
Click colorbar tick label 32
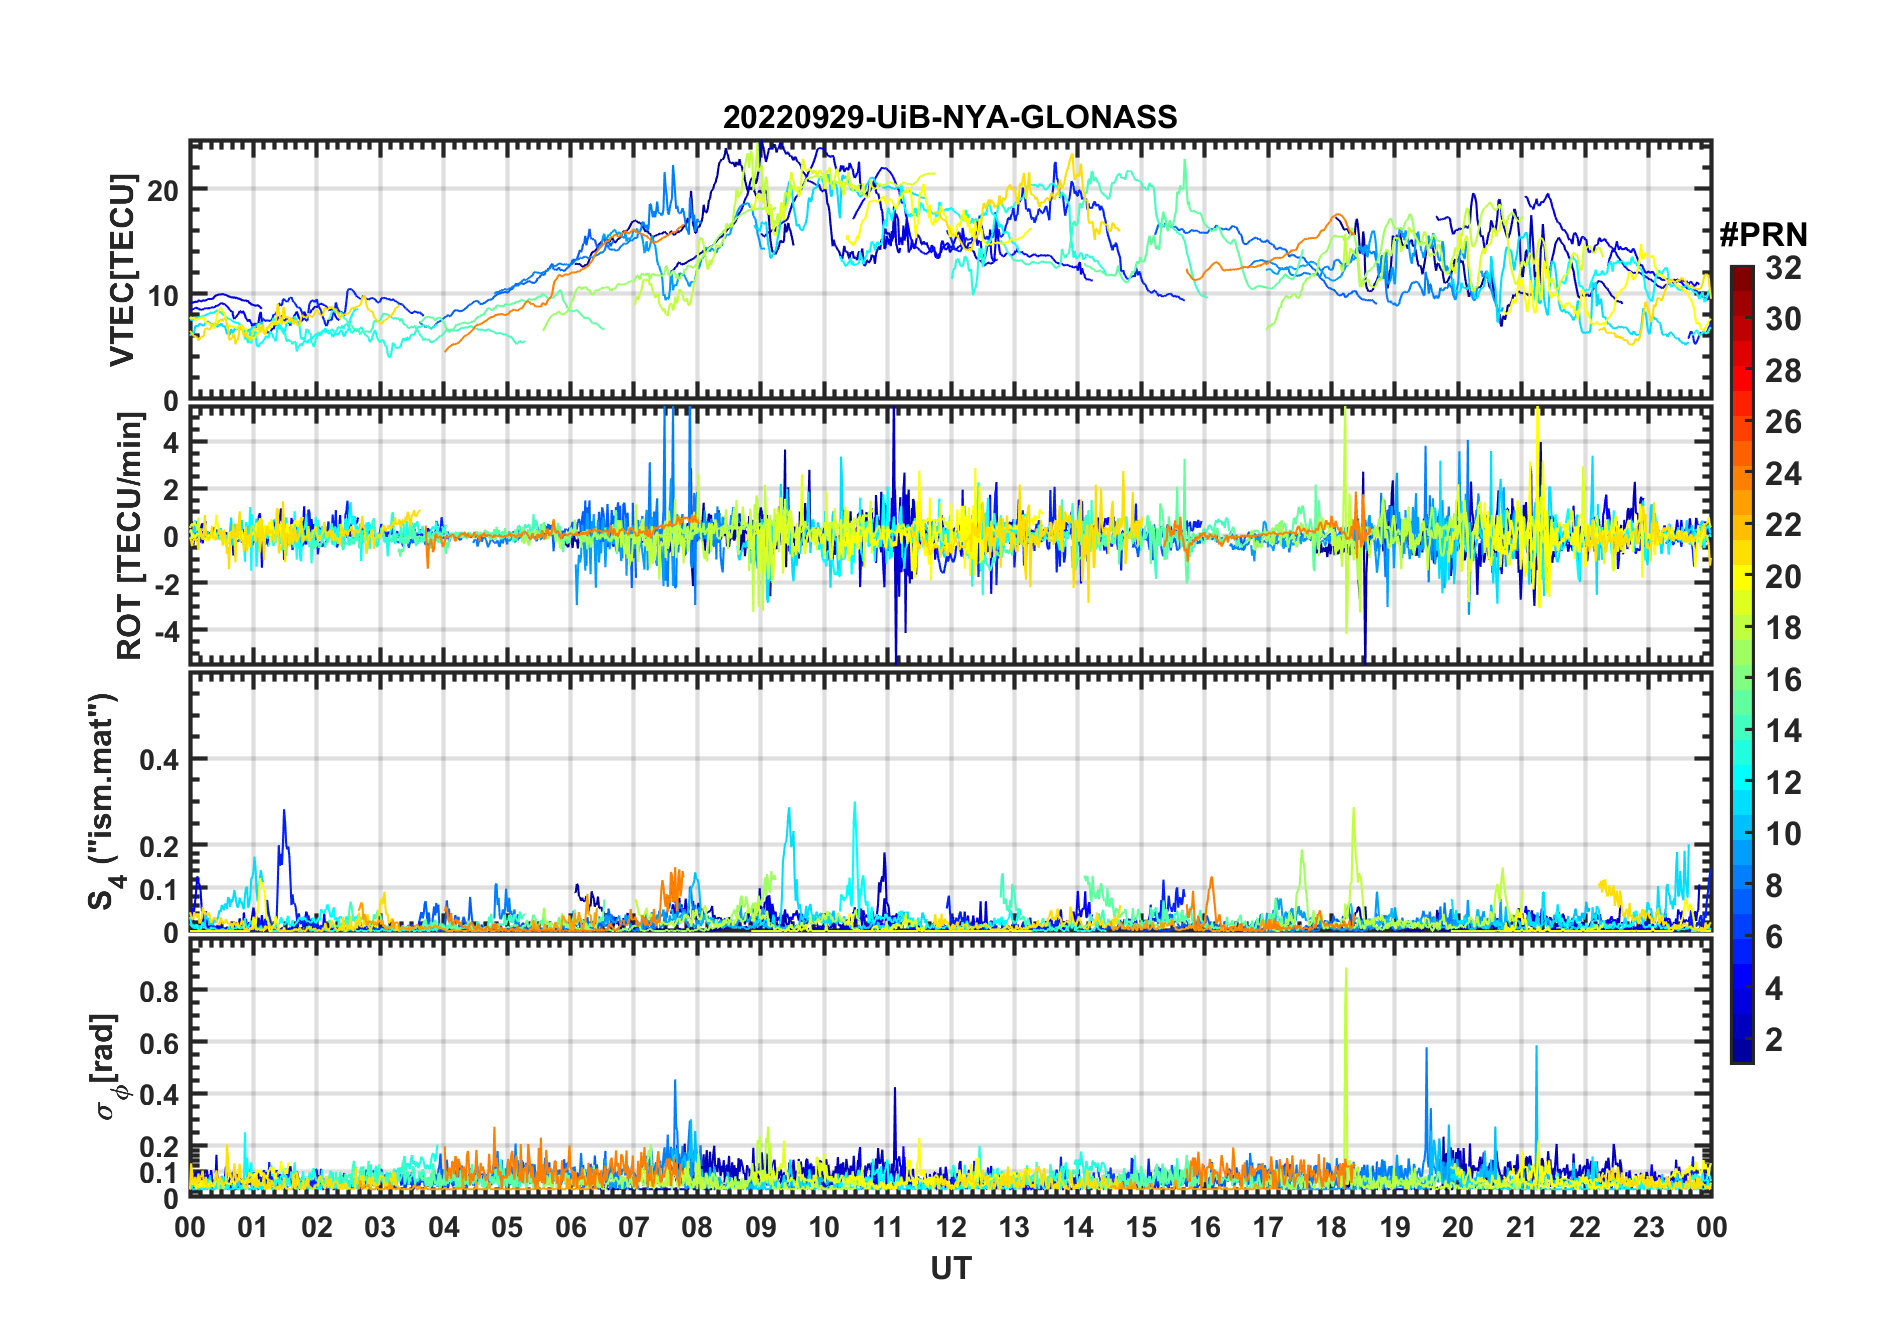(1783, 268)
